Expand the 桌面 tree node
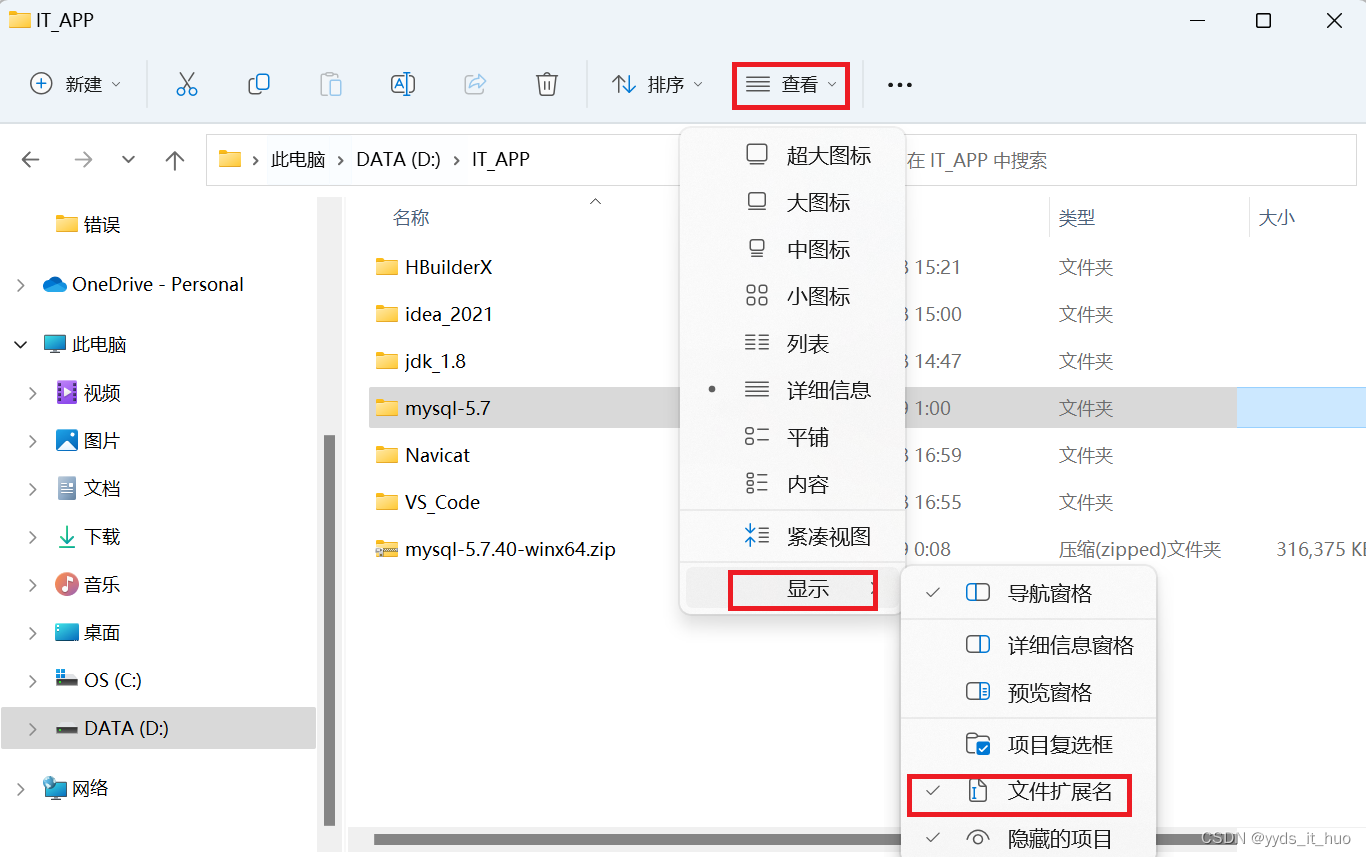 [33, 633]
